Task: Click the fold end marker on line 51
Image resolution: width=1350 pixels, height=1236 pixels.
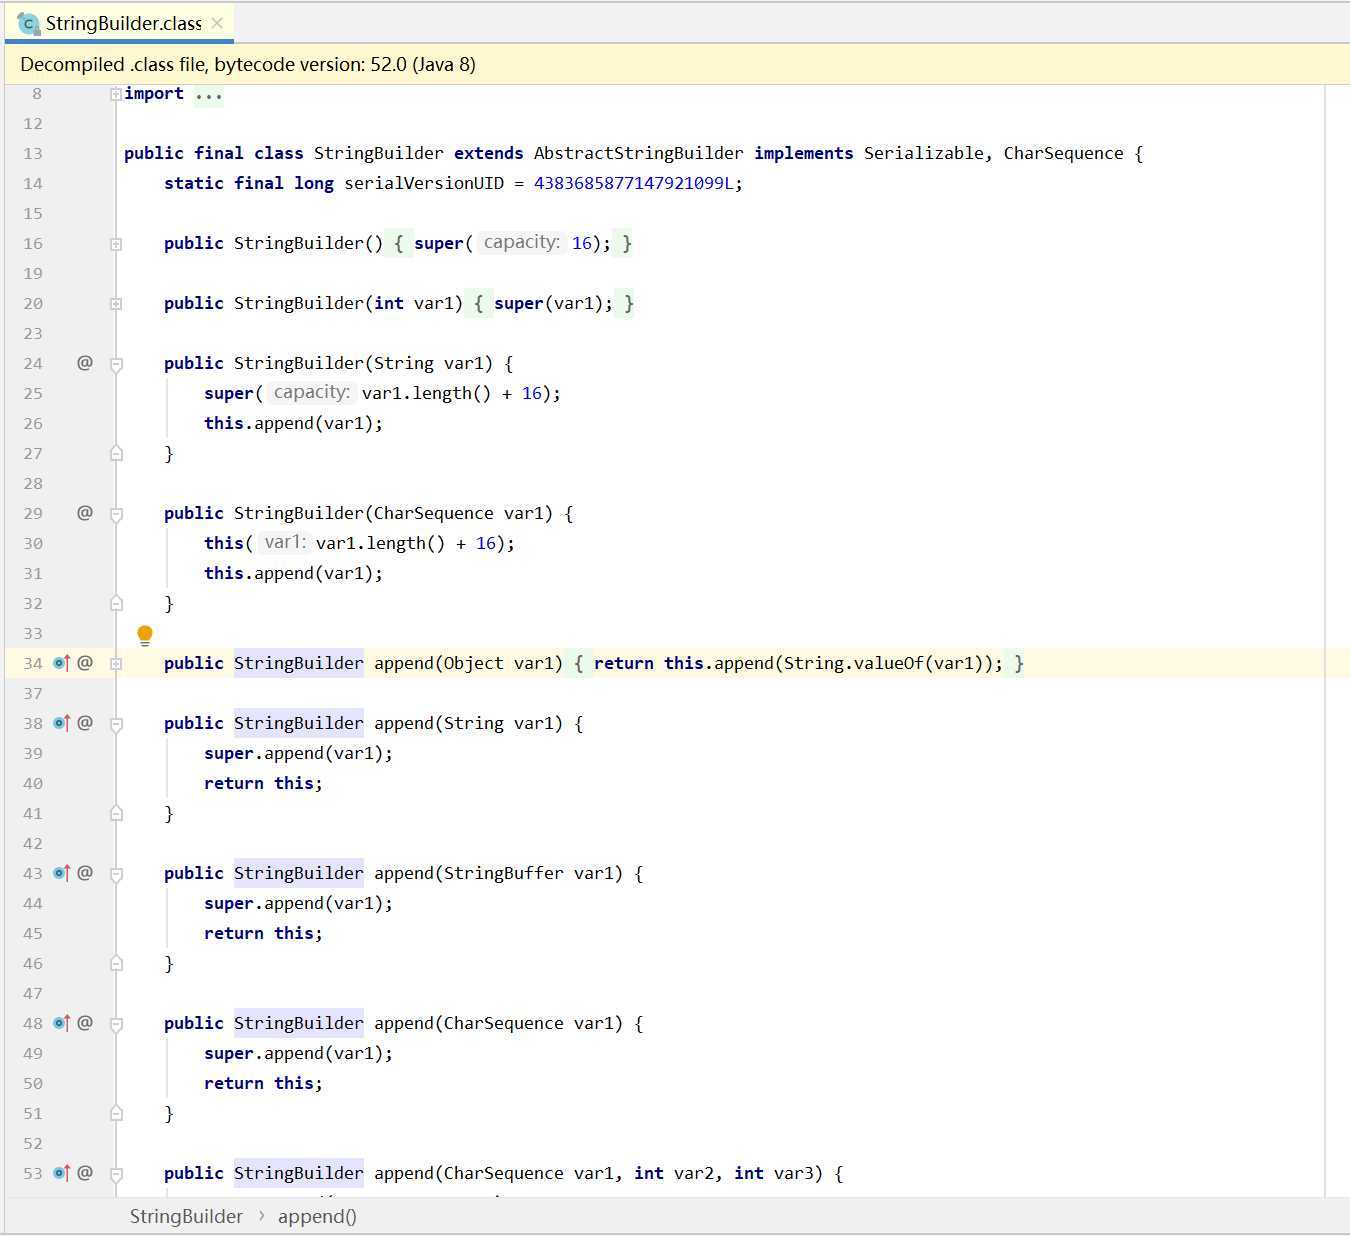Action: 116,1113
